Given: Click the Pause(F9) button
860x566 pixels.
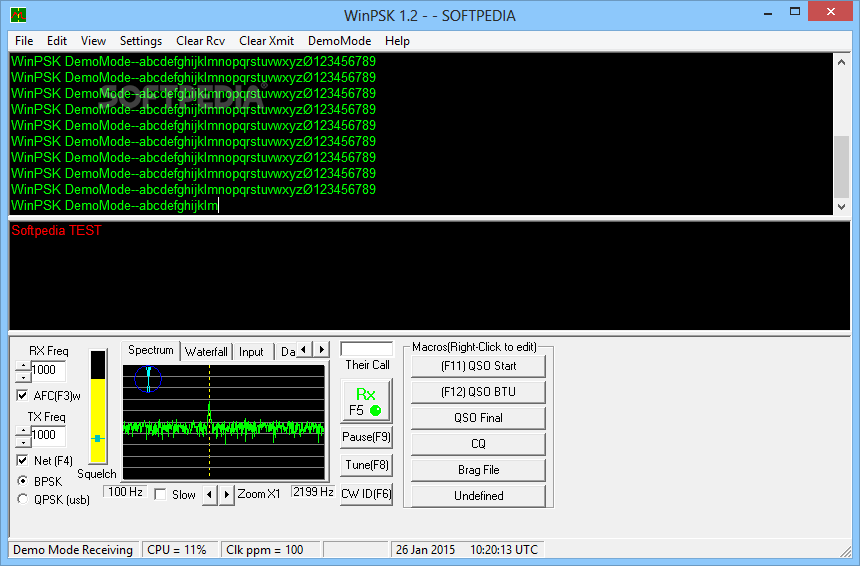Looking at the screenshot, I should [x=366, y=437].
